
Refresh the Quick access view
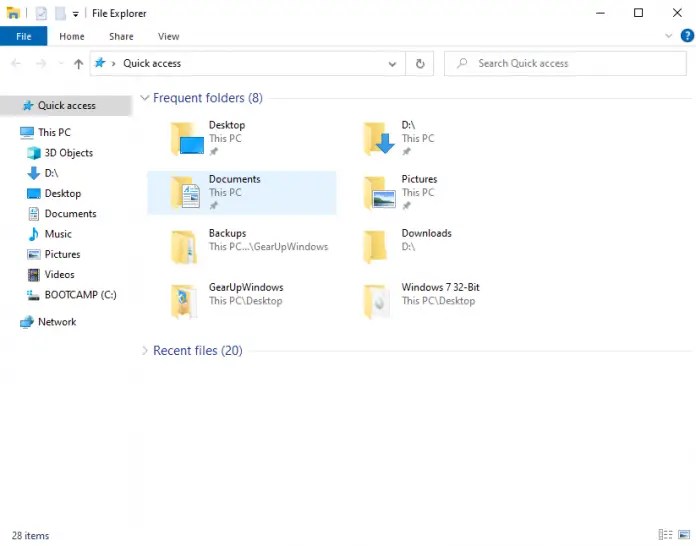click(420, 64)
